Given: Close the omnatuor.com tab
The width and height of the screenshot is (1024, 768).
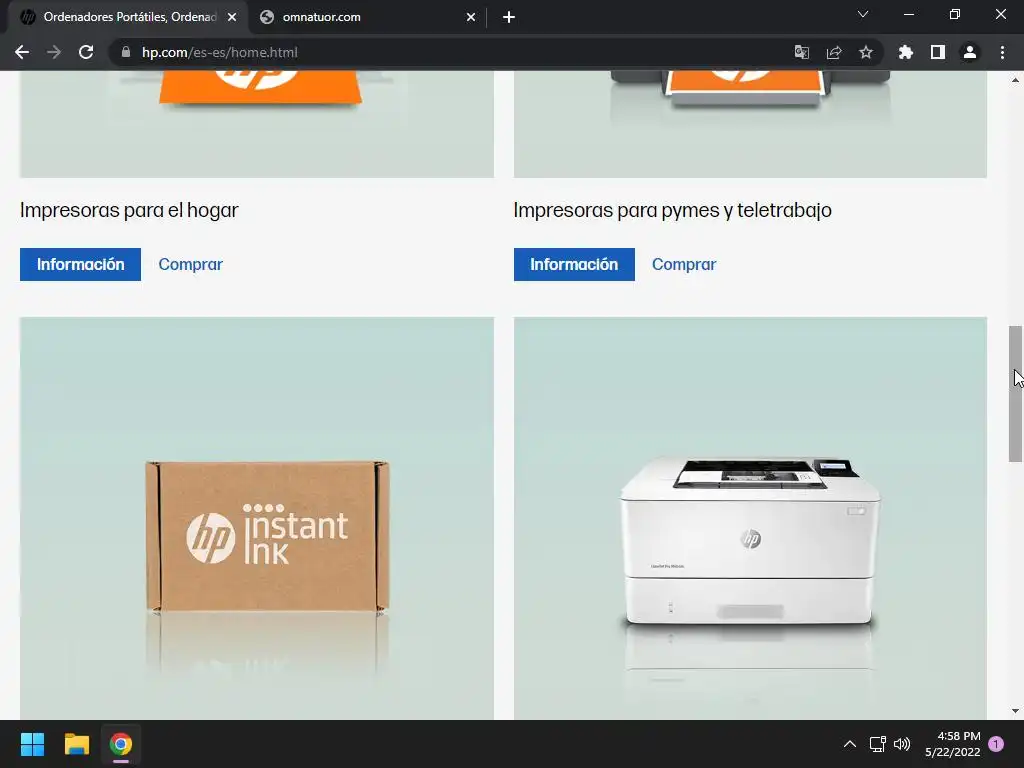Looking at the screenshot, I should point(470,17).
